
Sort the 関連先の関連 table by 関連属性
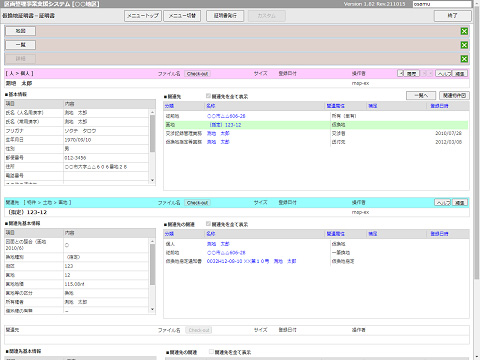coord(335,234)
